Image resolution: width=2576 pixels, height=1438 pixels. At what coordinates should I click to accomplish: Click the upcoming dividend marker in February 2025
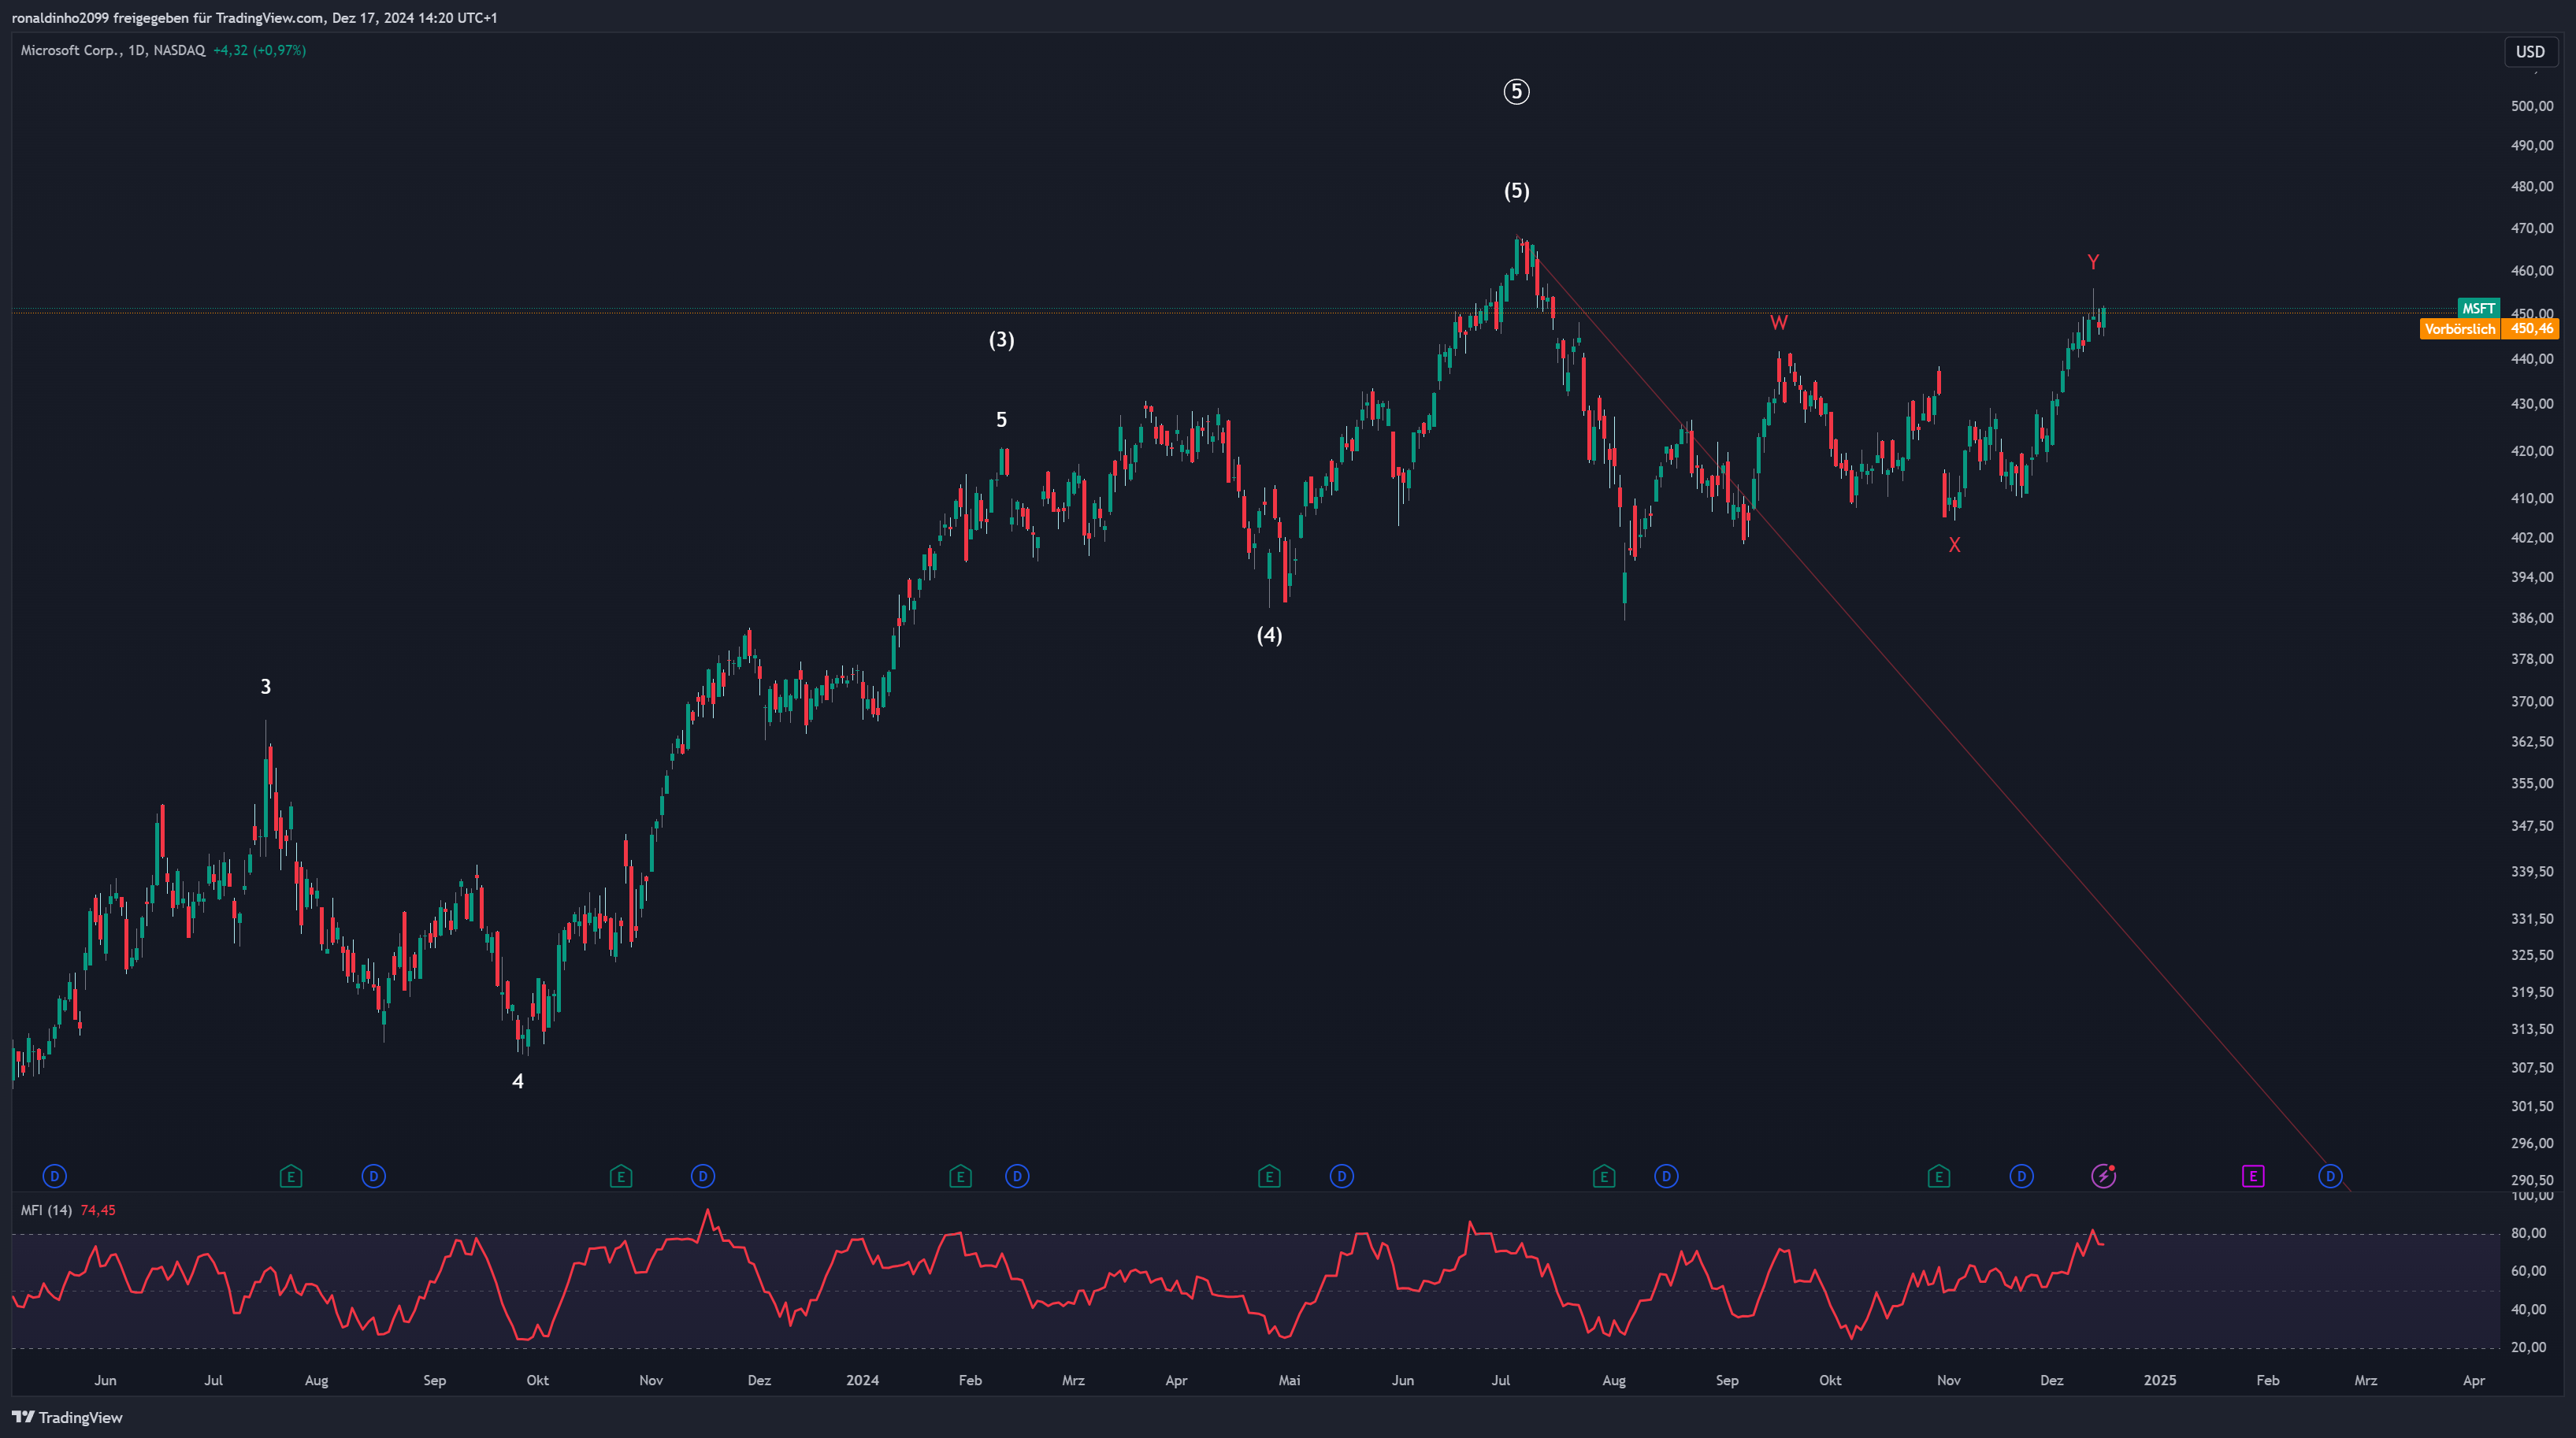[2331, 1176]
